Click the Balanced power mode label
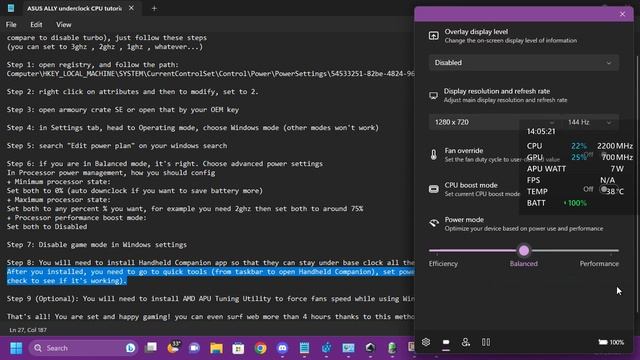 coord(524,264)
